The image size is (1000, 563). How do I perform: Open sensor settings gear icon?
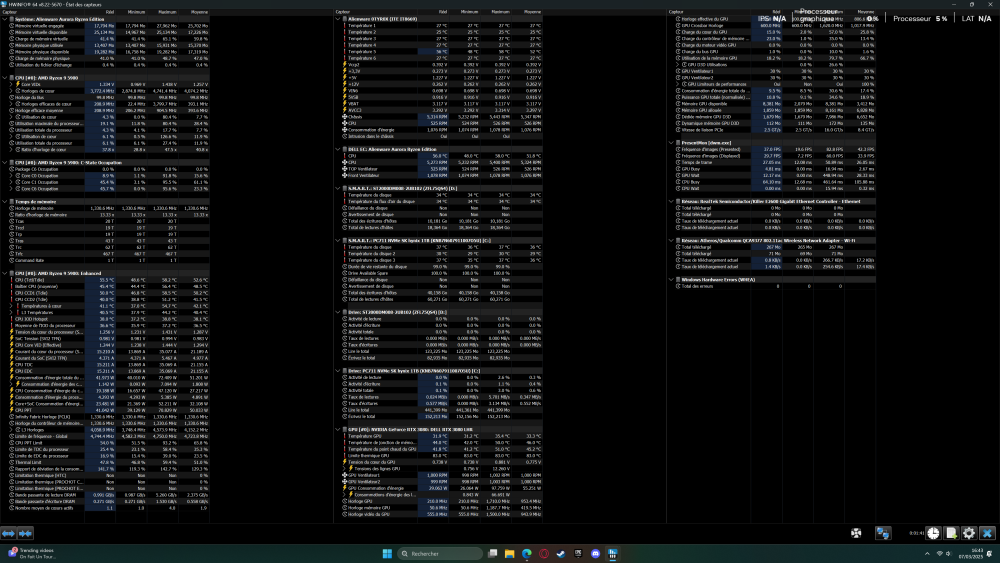(x=969, y=533)
